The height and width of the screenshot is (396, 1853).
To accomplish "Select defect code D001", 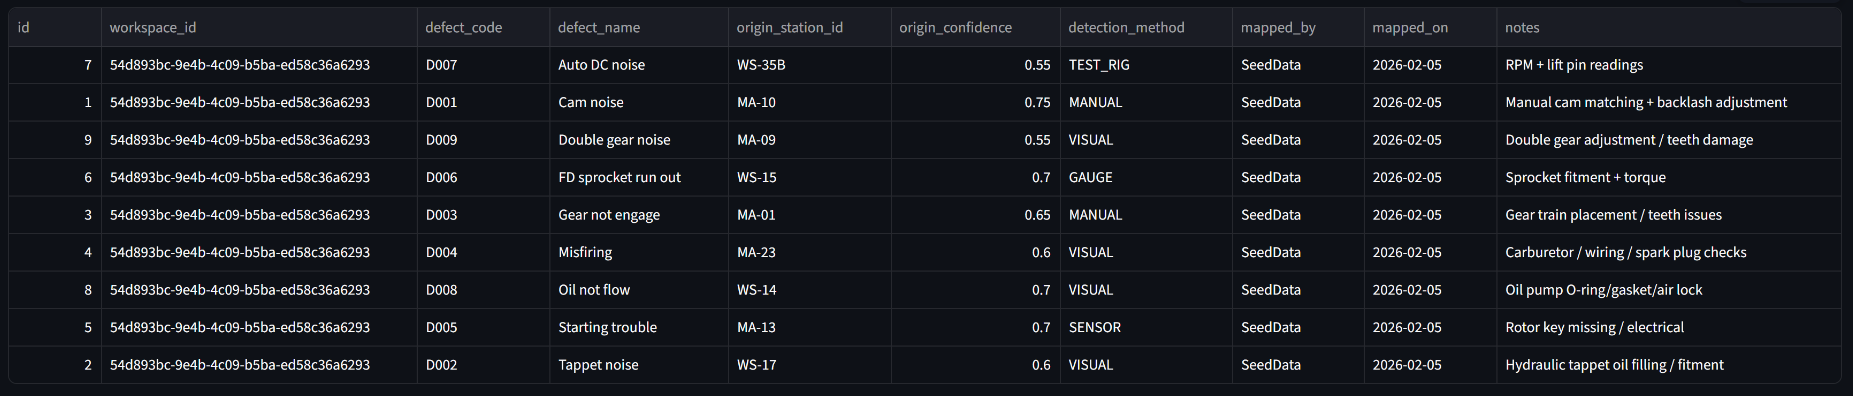I will tap(483, 102).
